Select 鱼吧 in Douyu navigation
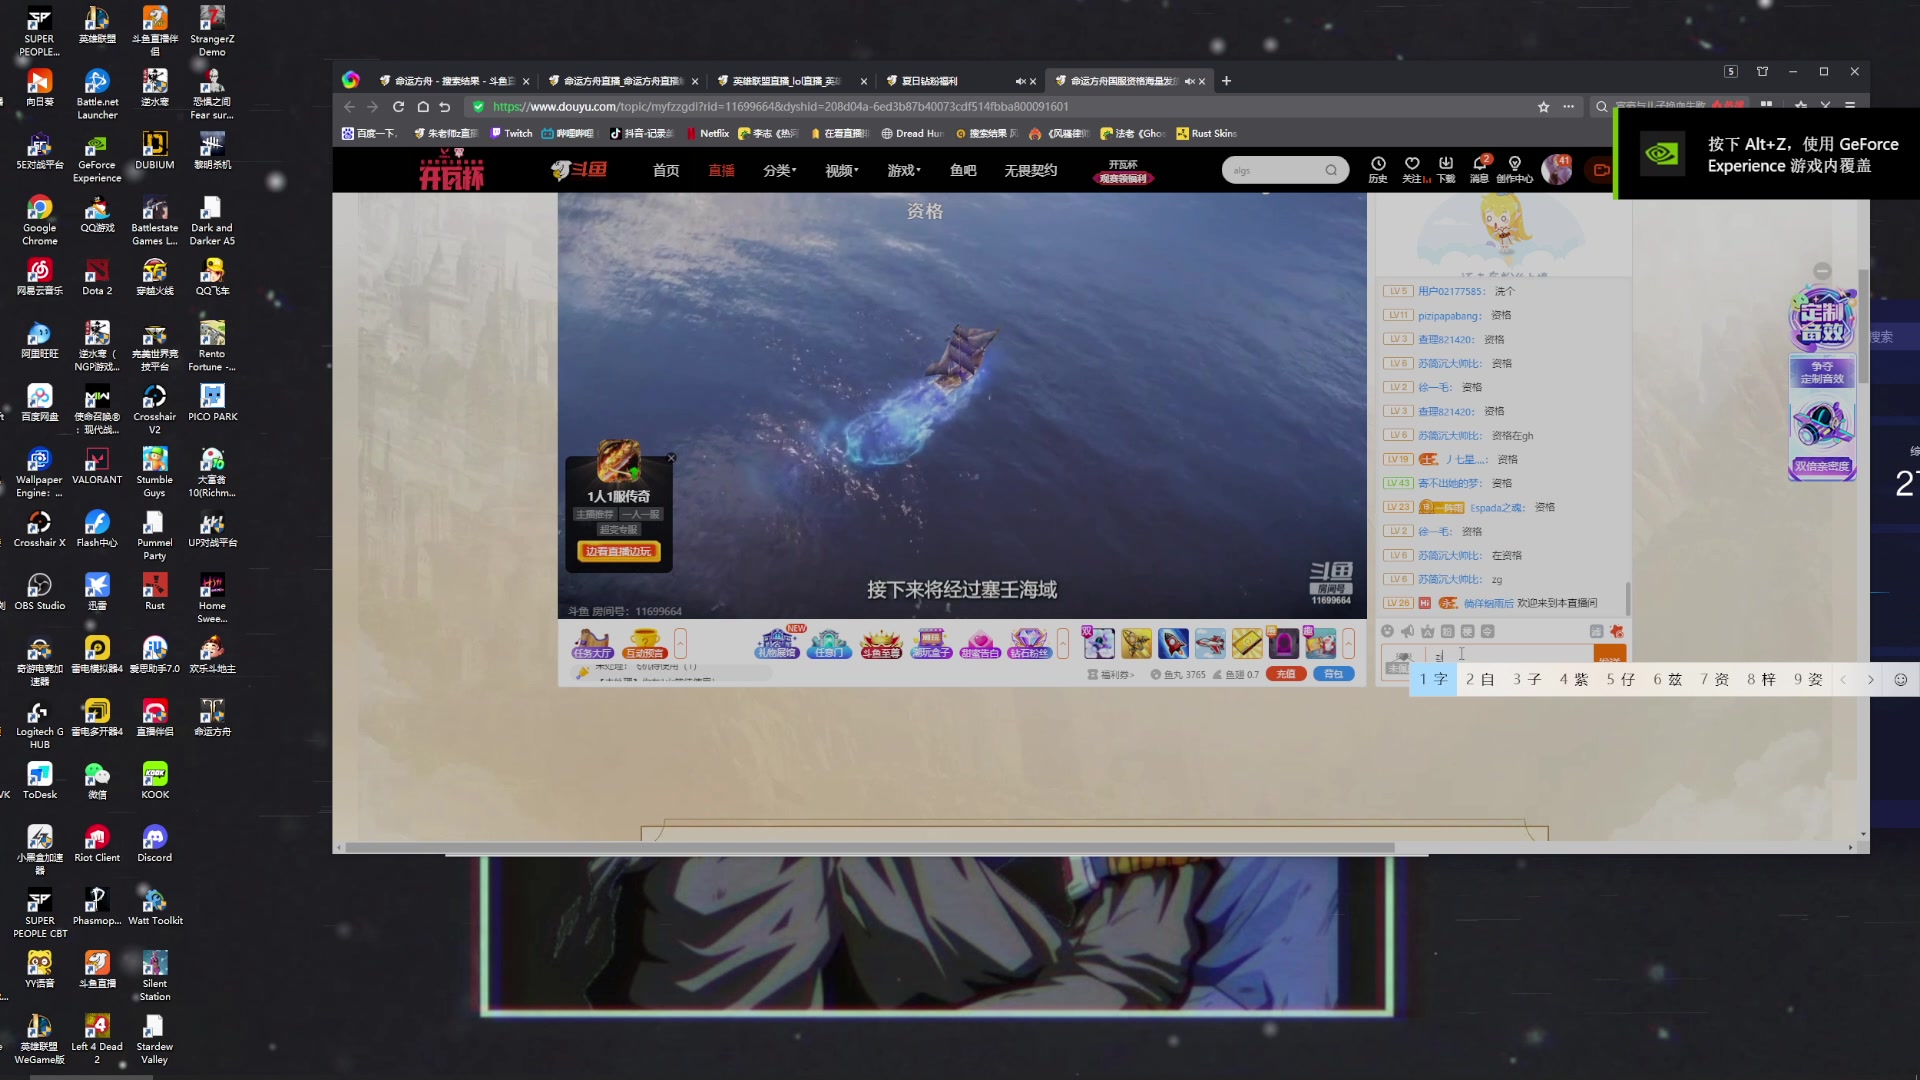Image resolution: width=1920 pixels, height=1080 pixels. [963, 170]
